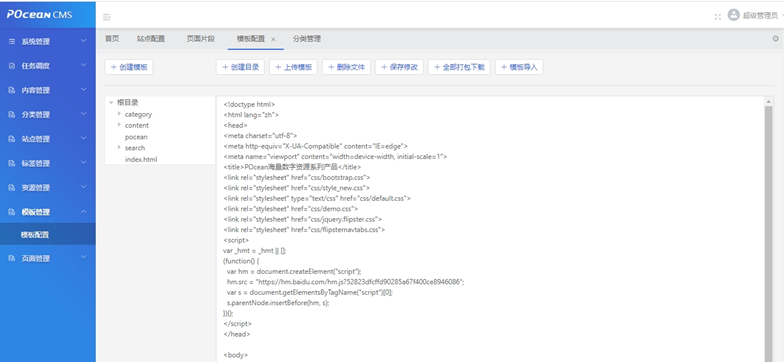Click the 创建模板 button
This screenshot has width=784, height=362.
point(129,67)
